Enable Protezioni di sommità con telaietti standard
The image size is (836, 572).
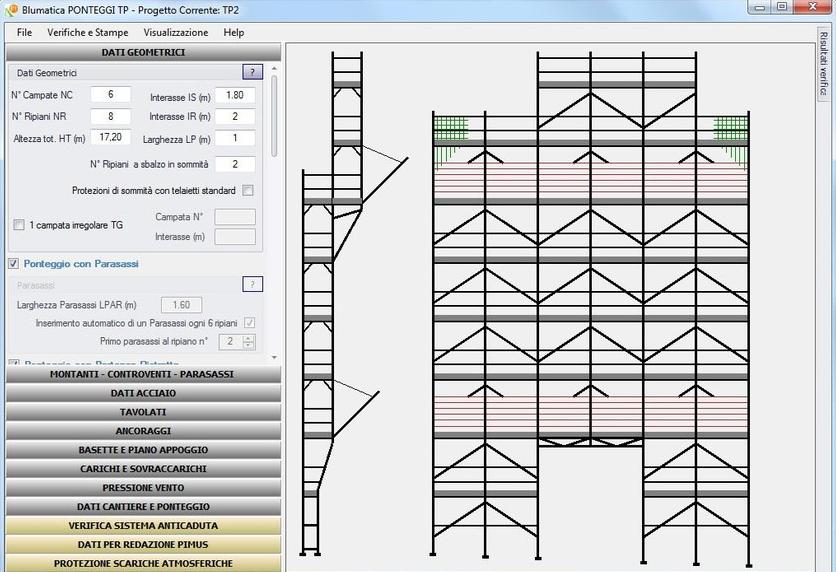click(248, 191)
